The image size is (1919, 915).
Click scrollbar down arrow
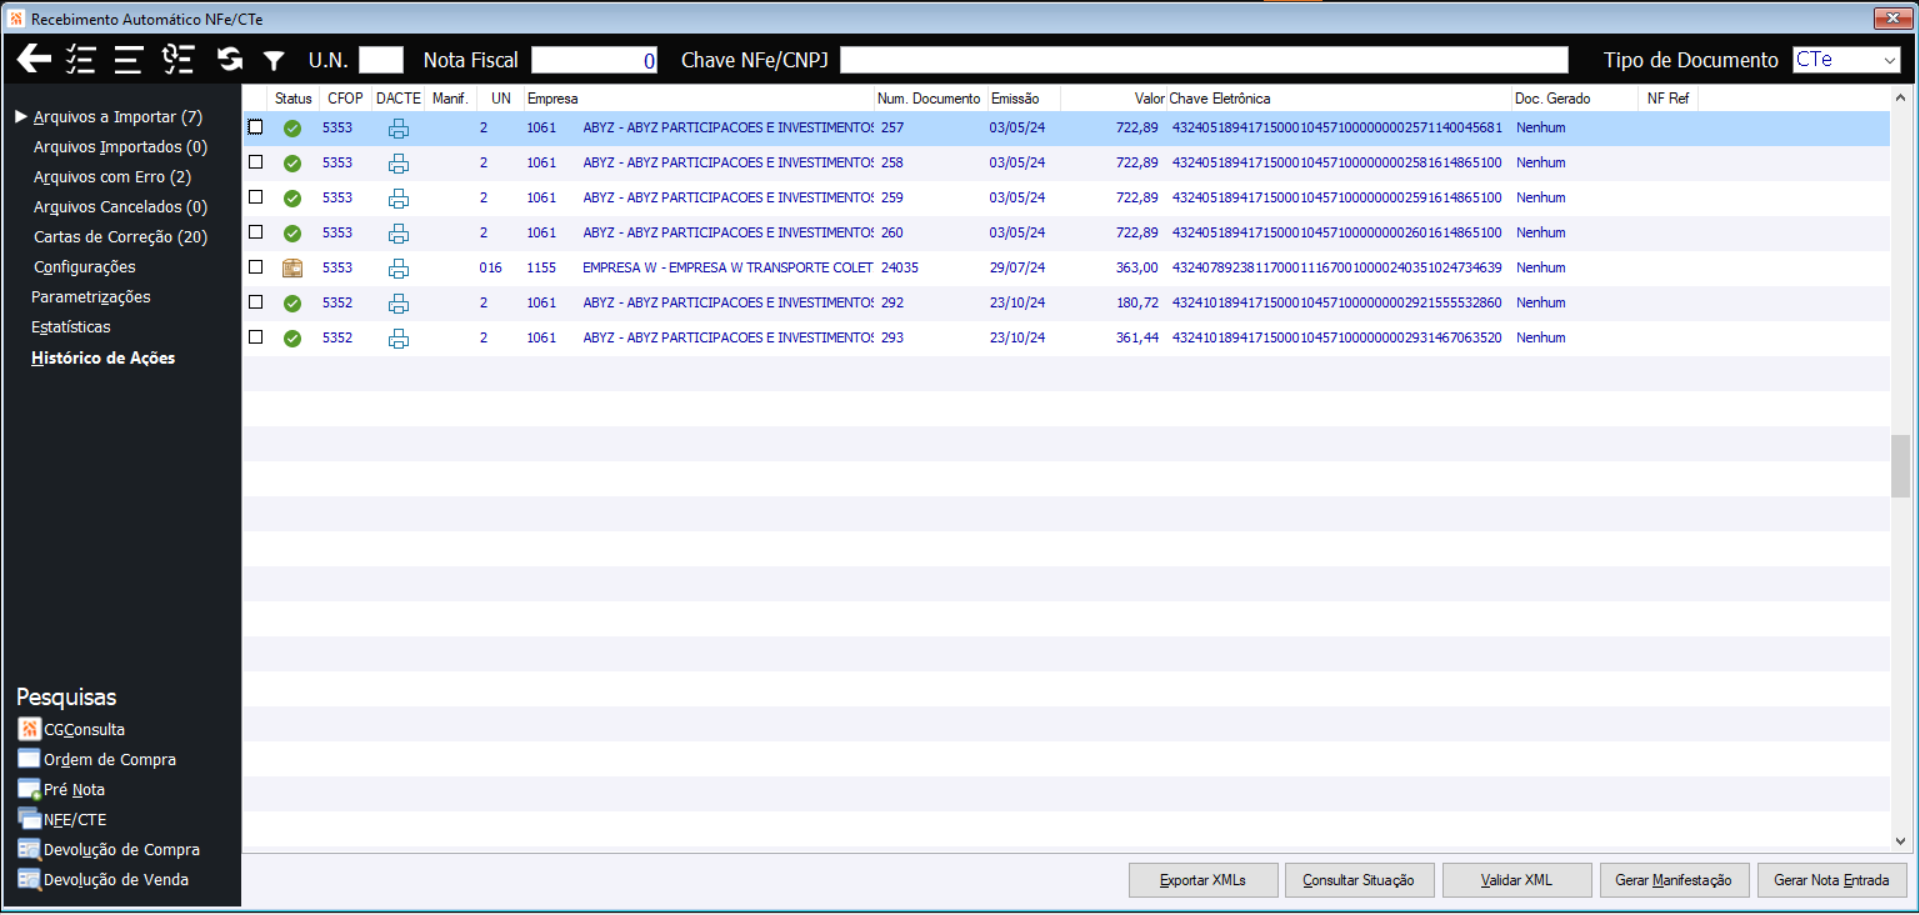(x=1900, y=842)
